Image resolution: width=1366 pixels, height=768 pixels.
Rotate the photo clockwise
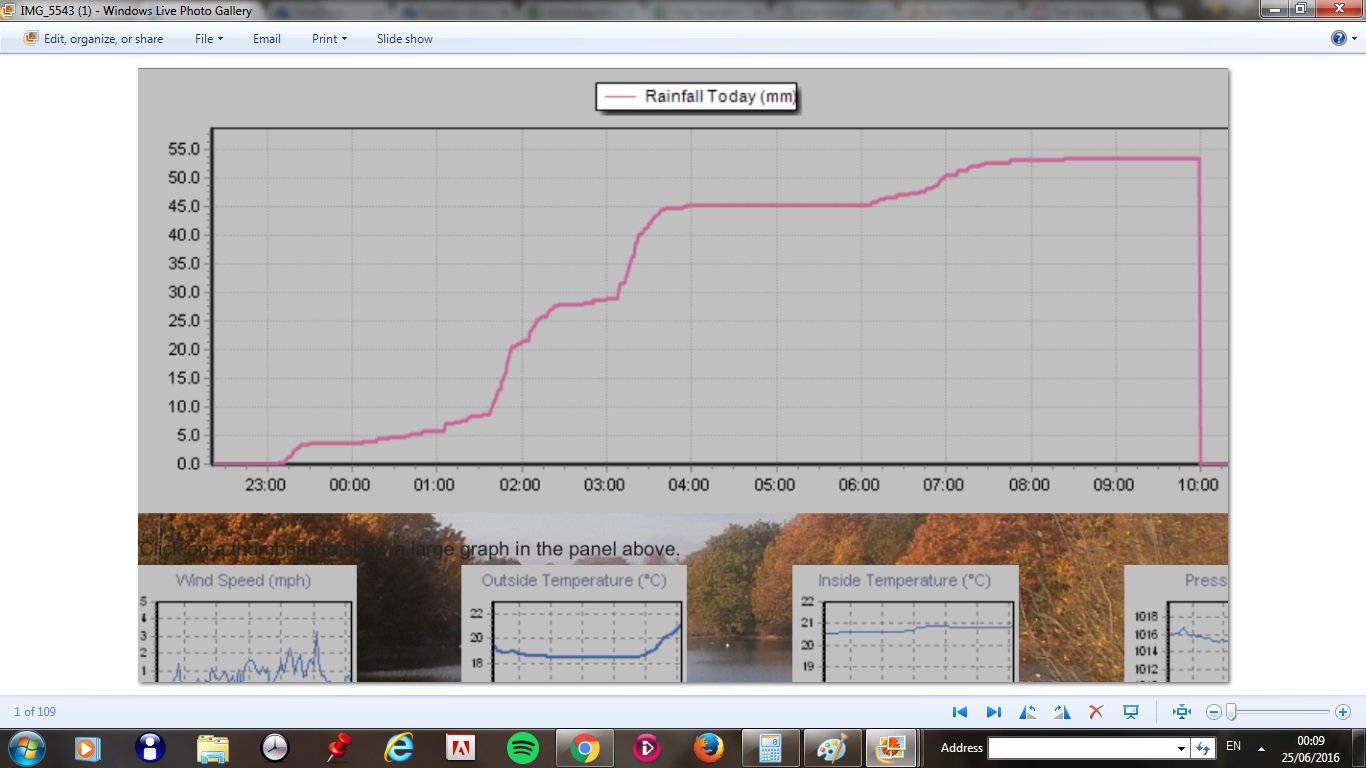[x=1062, y=712]
